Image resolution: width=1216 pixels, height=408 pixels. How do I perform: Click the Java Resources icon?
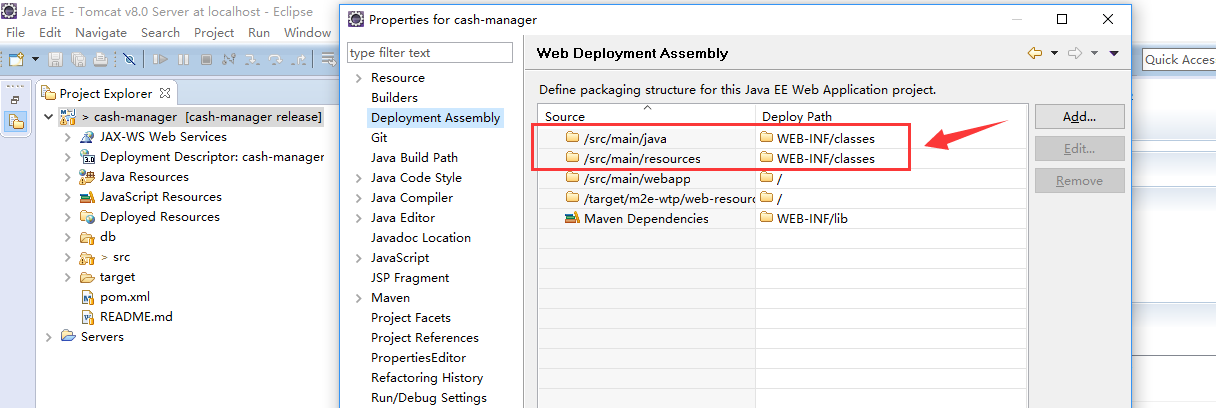(87, 177)
